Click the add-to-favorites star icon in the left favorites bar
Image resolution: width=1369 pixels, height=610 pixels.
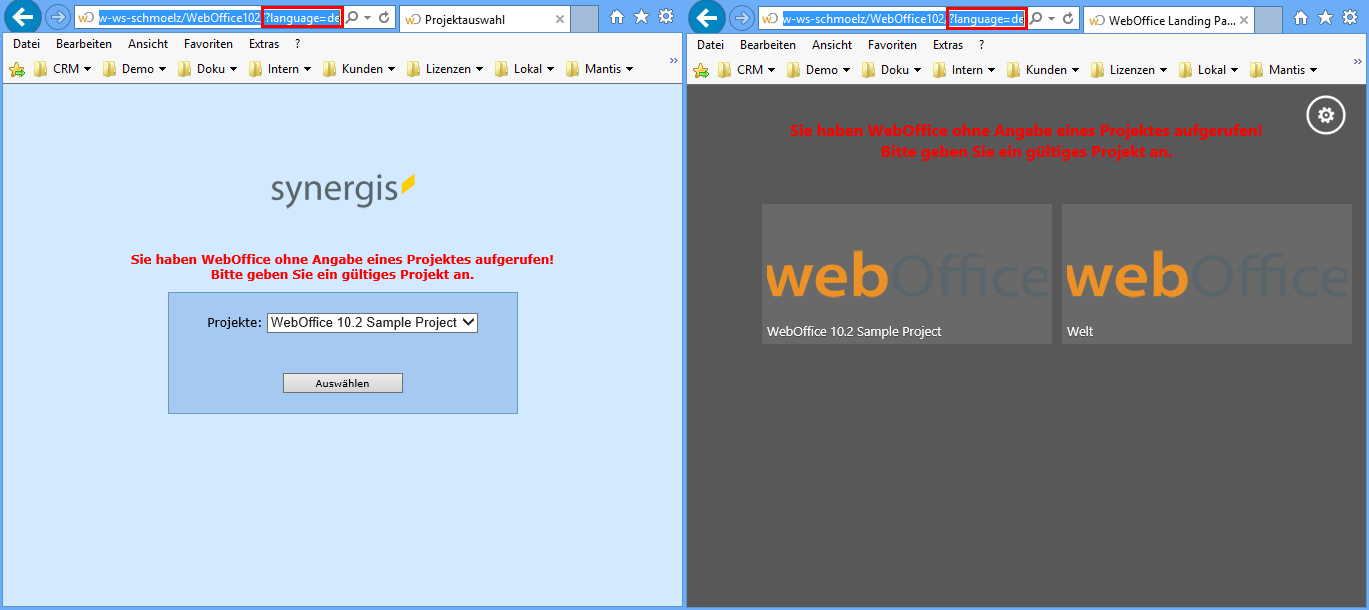(16, 69)
